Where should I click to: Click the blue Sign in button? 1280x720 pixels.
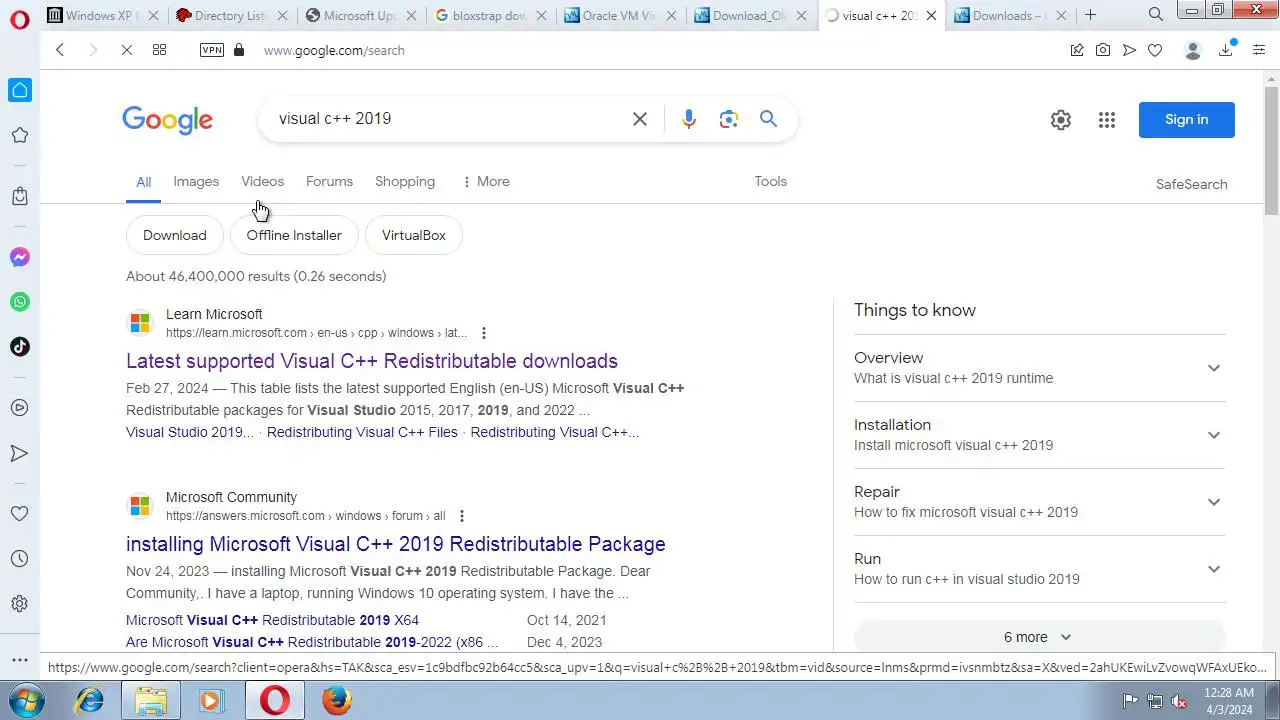[1186, 120]
